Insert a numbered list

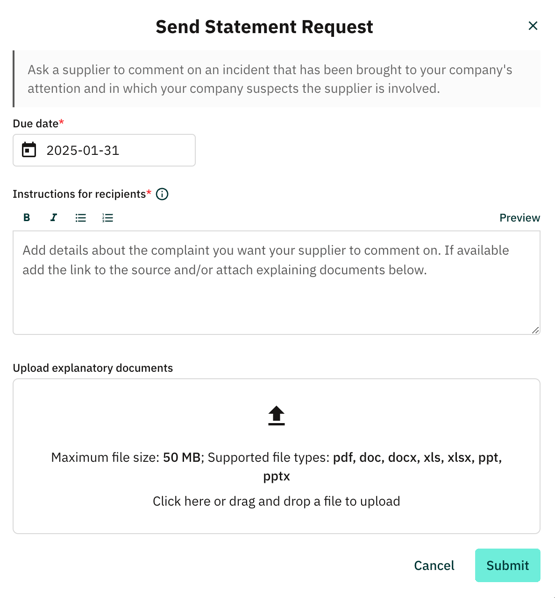pyautogui.click(x=108, y=217)
